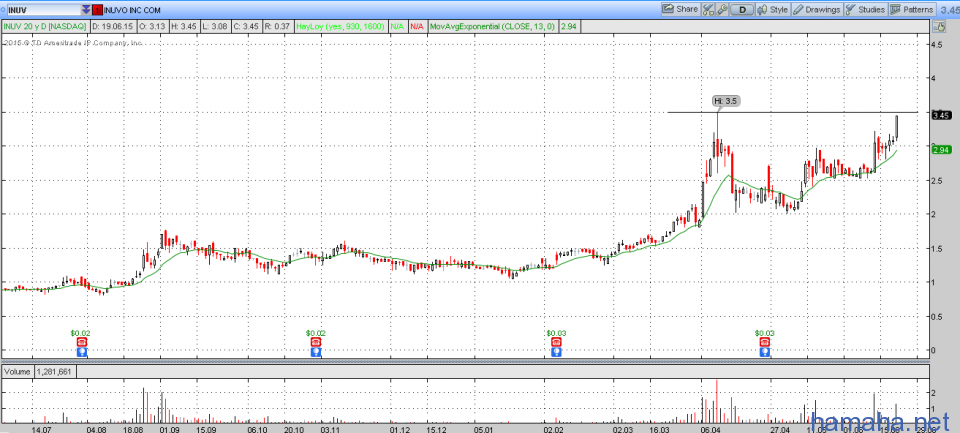Viewport: 960px width, 433px height.
Task: Open the Studies menu
Action: pyautogui.click(x=865, y=9)
